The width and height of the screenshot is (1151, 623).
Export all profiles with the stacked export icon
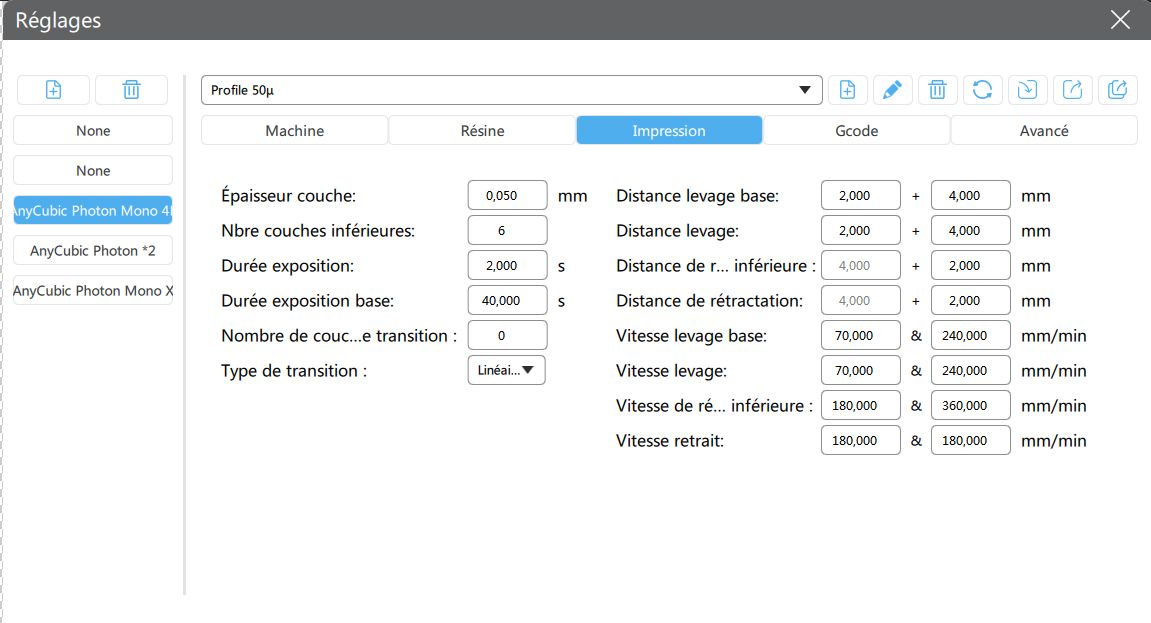click(1117, 90)
